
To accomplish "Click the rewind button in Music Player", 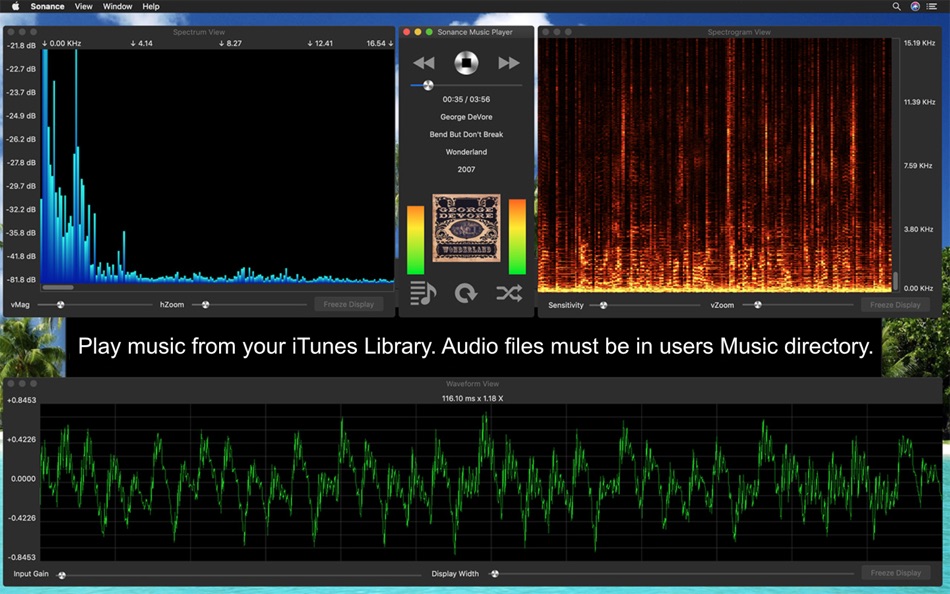I will coord(424,63).
